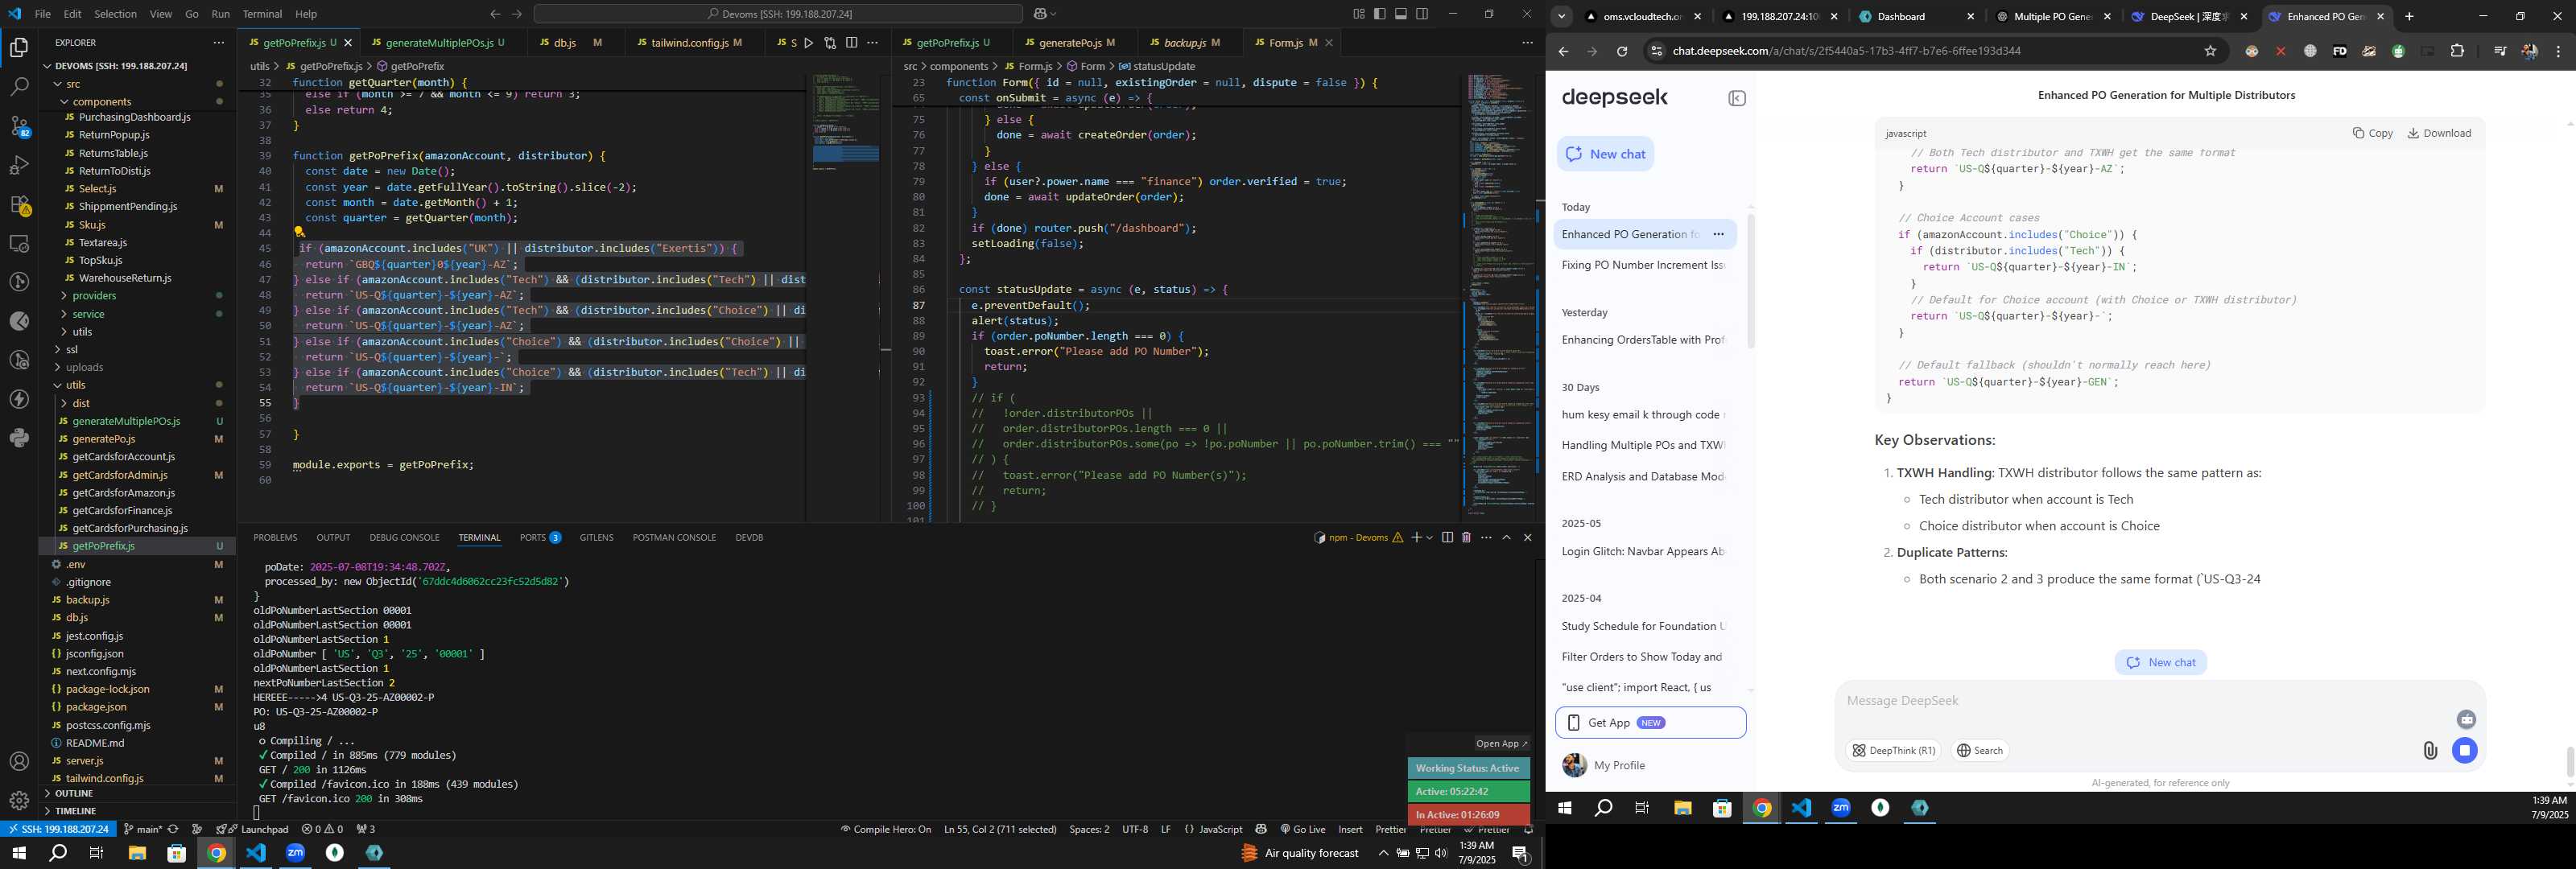Screen dimensions: 2576x869
Task: Click New chat button in DeepSeek sidebar
Action: pos(1605,154)
